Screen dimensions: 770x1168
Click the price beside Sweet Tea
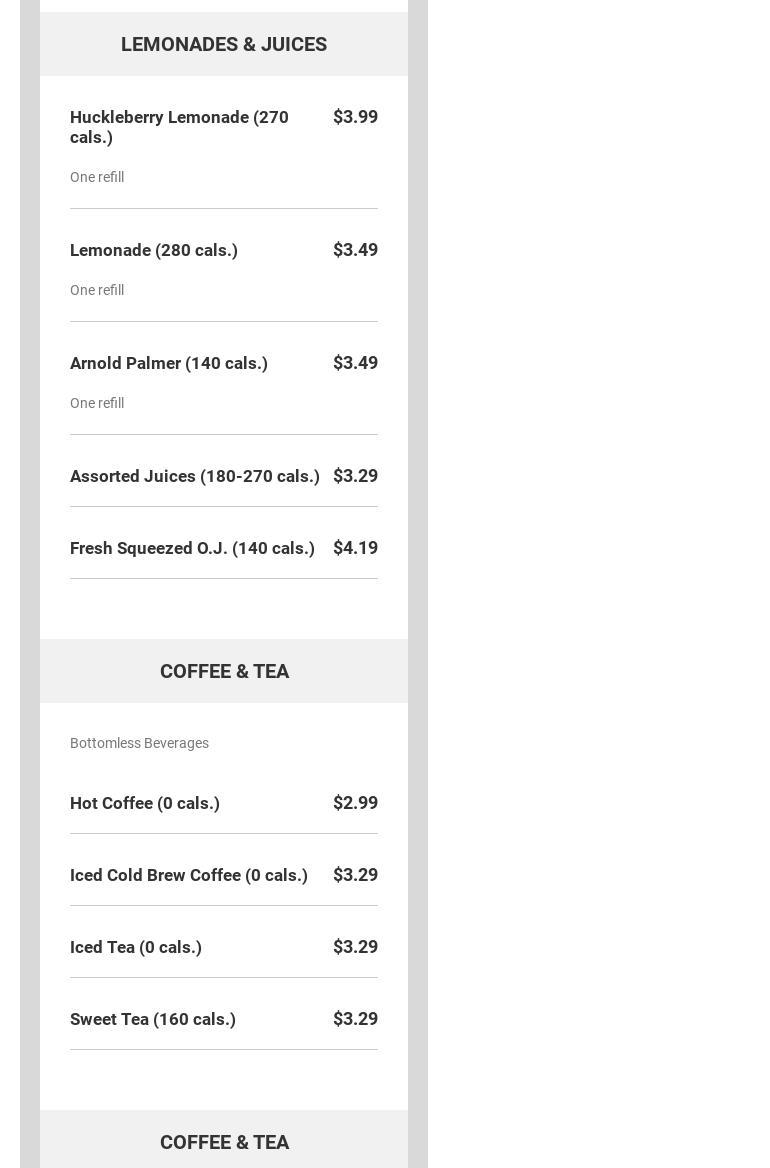pos(355,1019)
